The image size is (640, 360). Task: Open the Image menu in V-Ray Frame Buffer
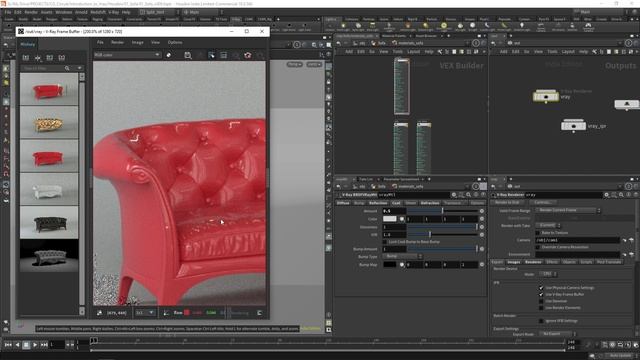click(x=138, y=42)
